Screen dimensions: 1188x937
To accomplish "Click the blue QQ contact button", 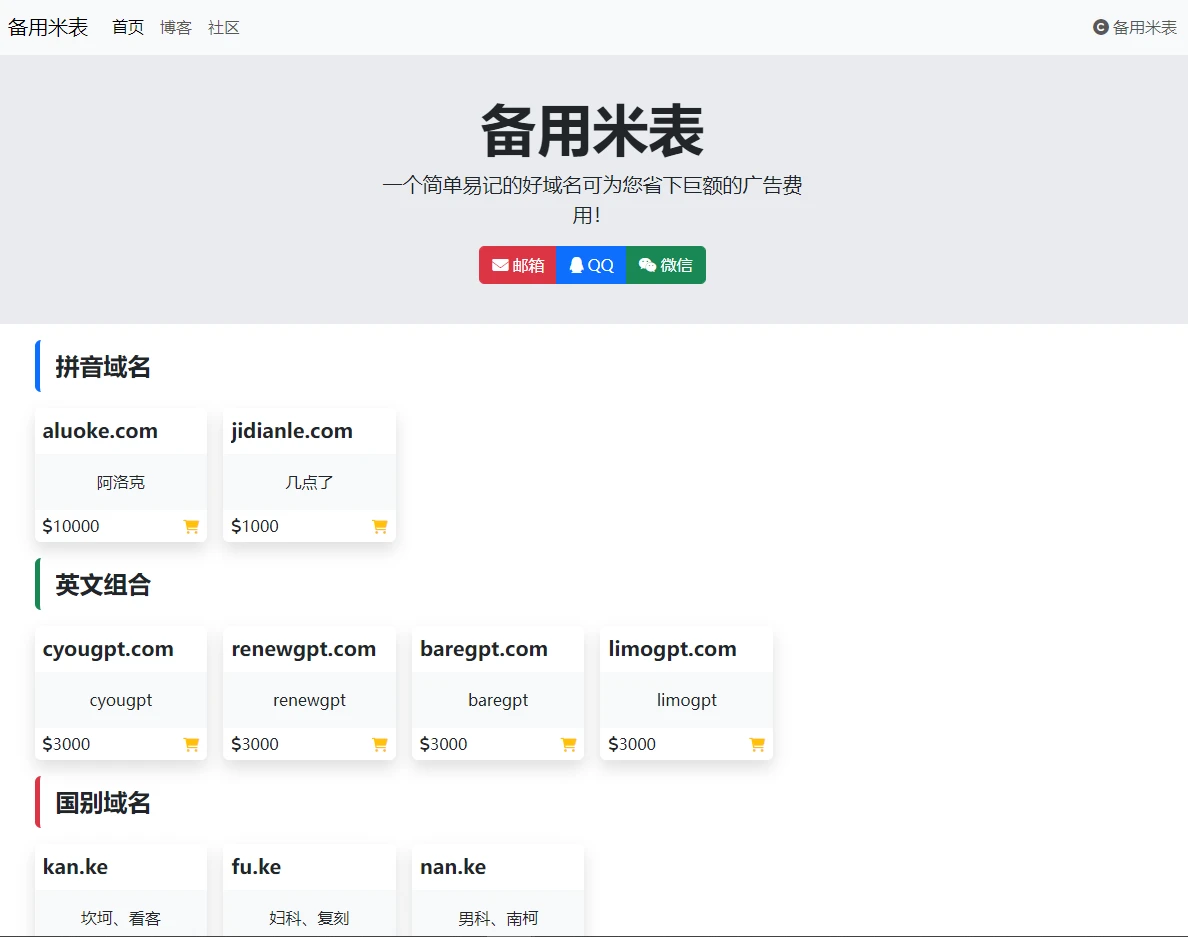I will pyautogui.click(x=591, y=265).
